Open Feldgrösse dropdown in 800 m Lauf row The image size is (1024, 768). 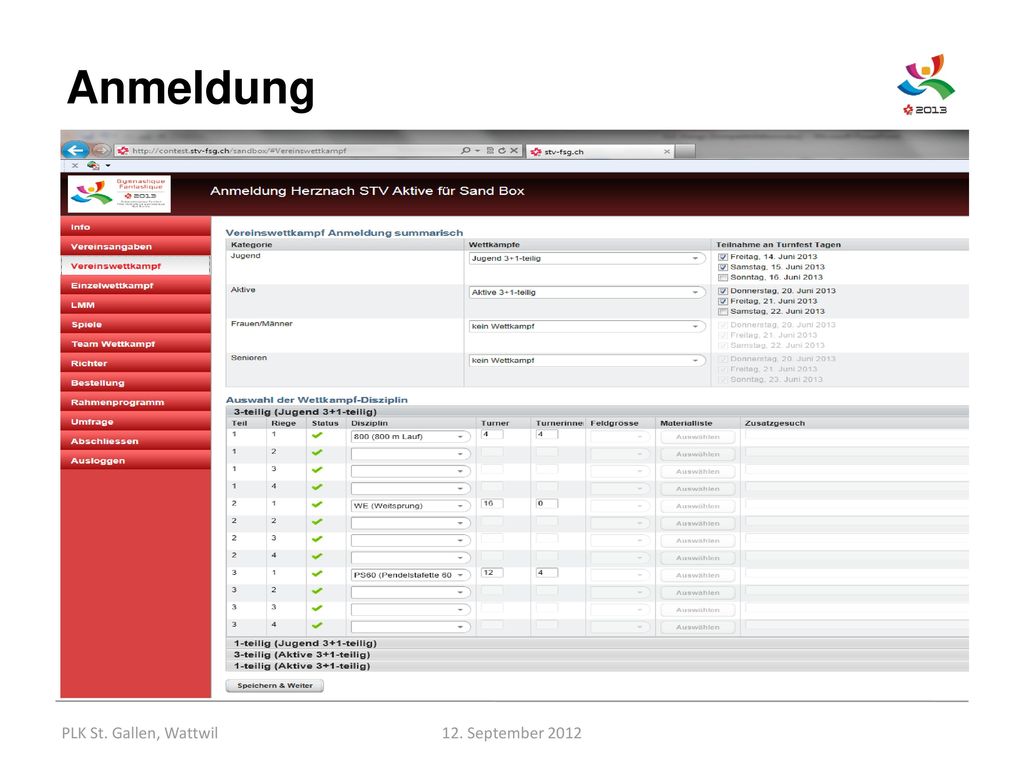click(620, 437)
